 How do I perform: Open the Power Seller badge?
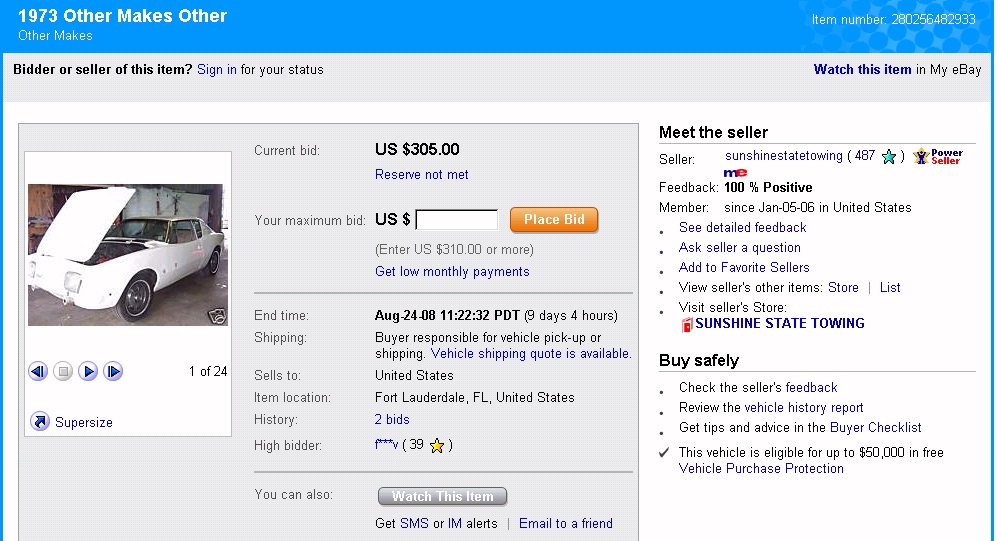[x=938, y=157]
